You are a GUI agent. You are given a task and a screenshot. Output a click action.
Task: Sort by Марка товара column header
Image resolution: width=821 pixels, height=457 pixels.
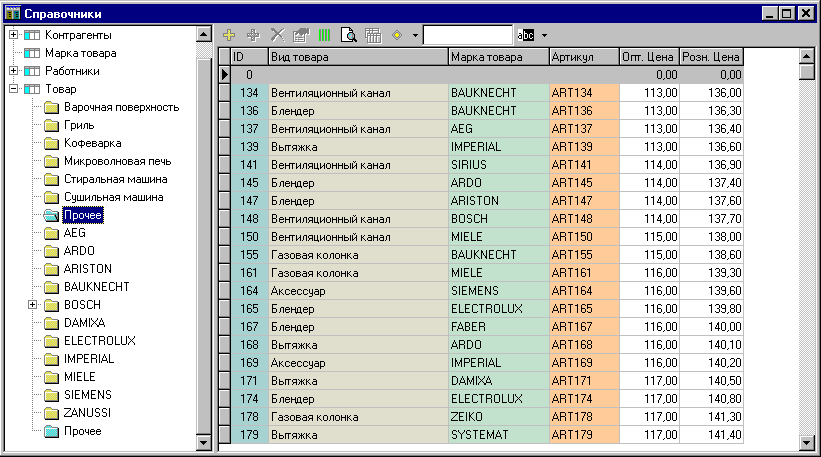499,57
